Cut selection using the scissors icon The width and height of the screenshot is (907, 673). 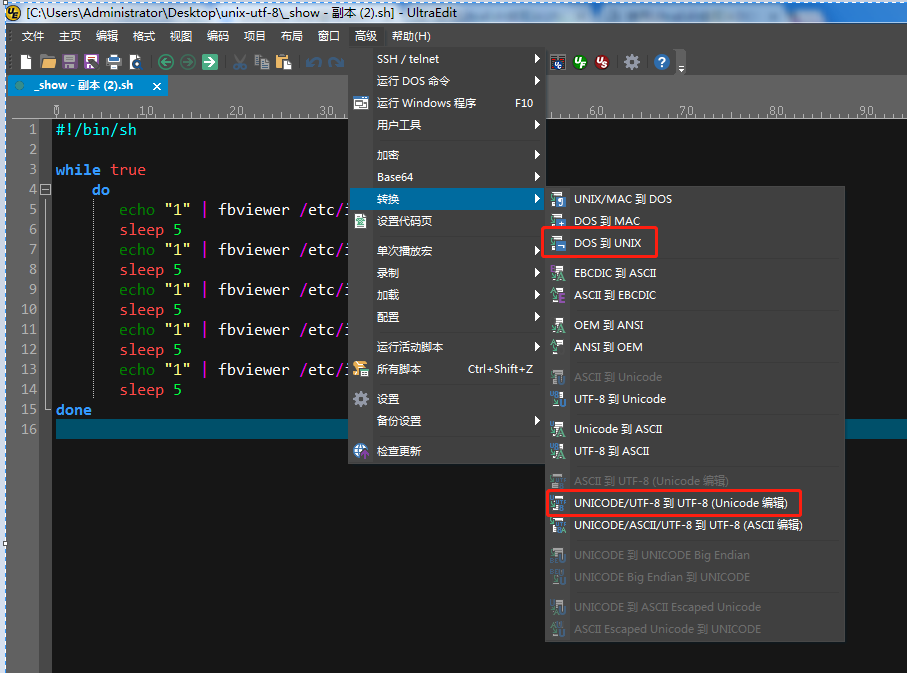pyautogui.click(x=239, y=61)
